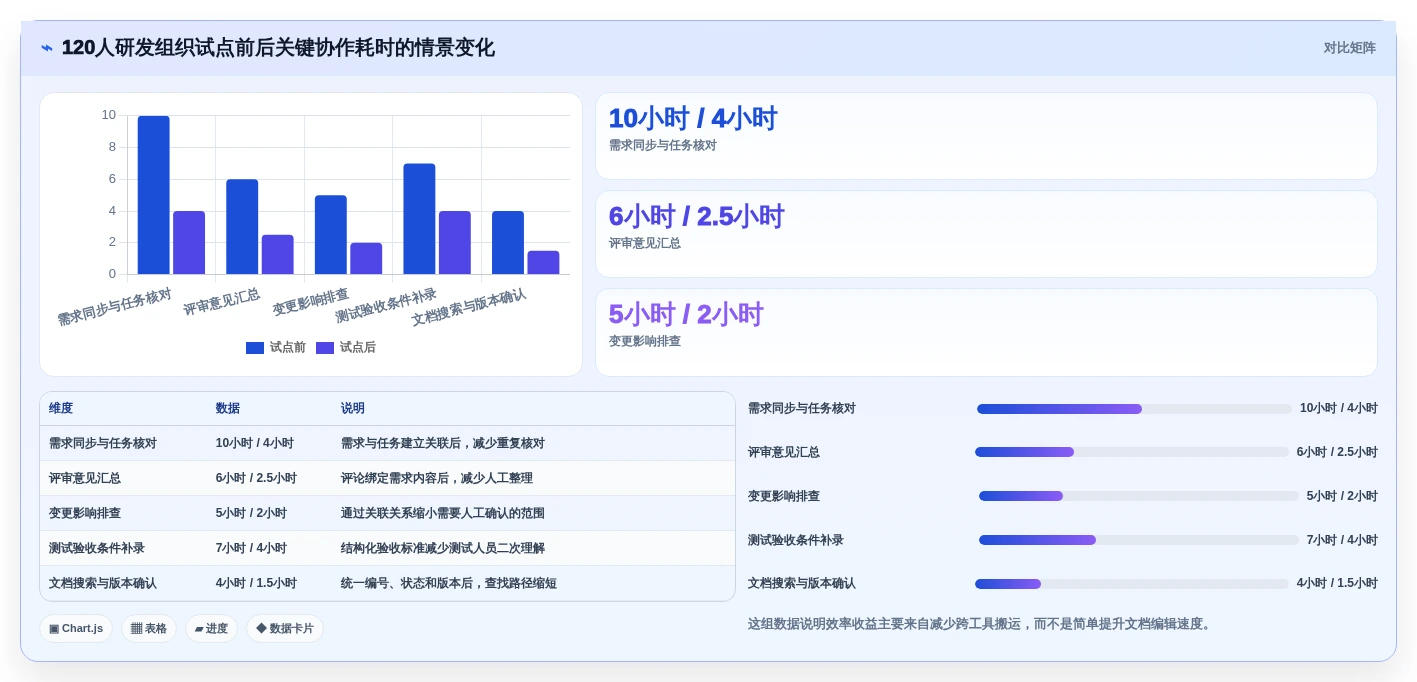Click the dashboard title 120人研发组织试点前后关键协作耗时的情景变化
The image size is (1417, 682).
coord(278,48)
